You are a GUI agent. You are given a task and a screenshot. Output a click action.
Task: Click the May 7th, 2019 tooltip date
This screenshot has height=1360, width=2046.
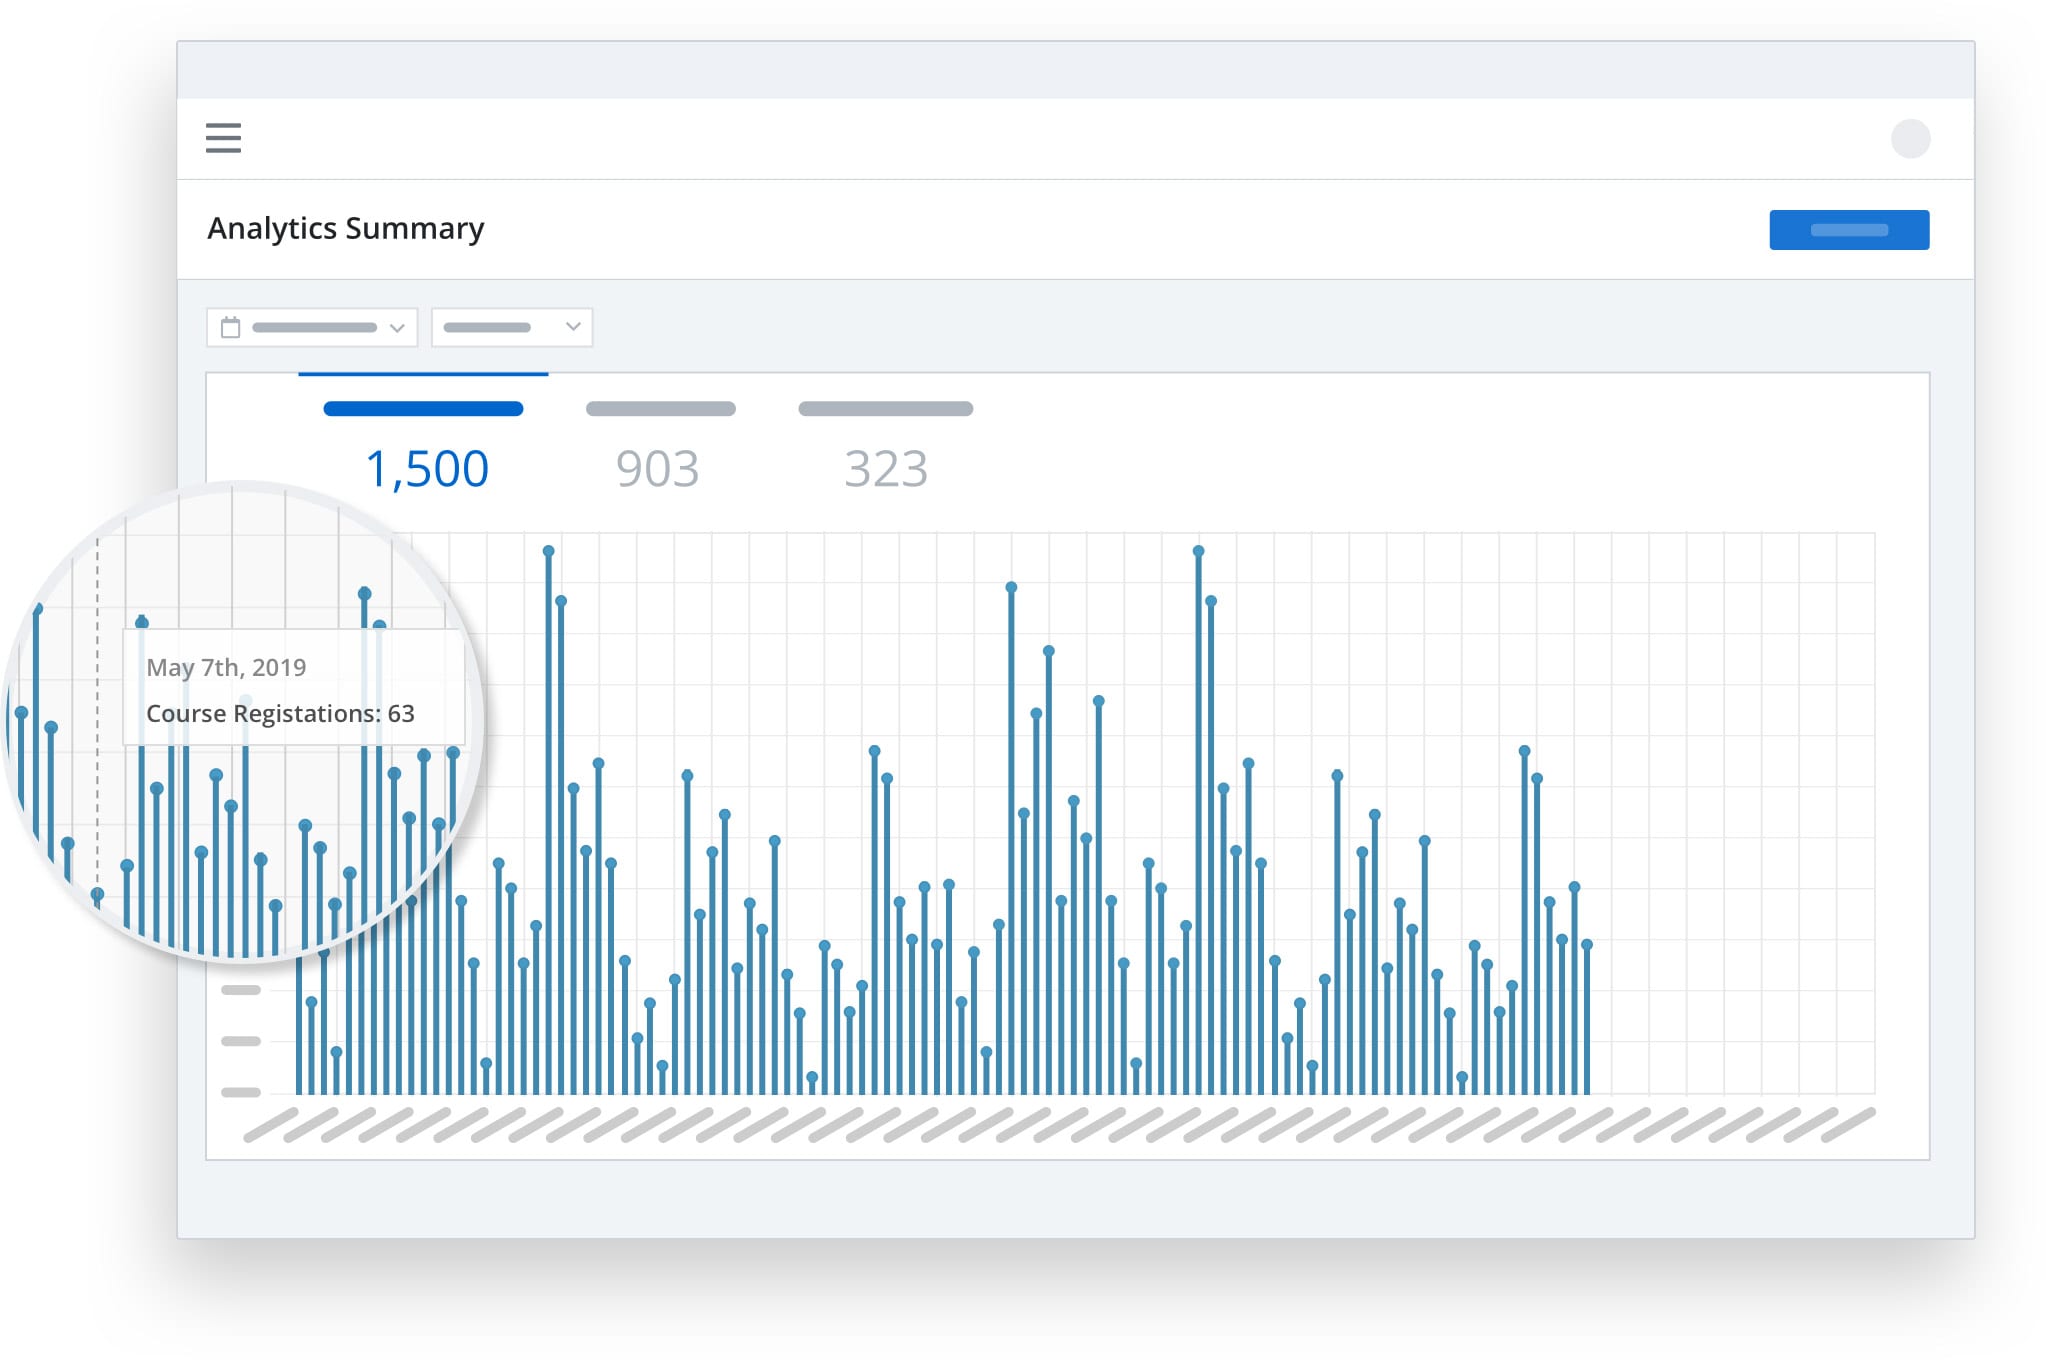226,667
